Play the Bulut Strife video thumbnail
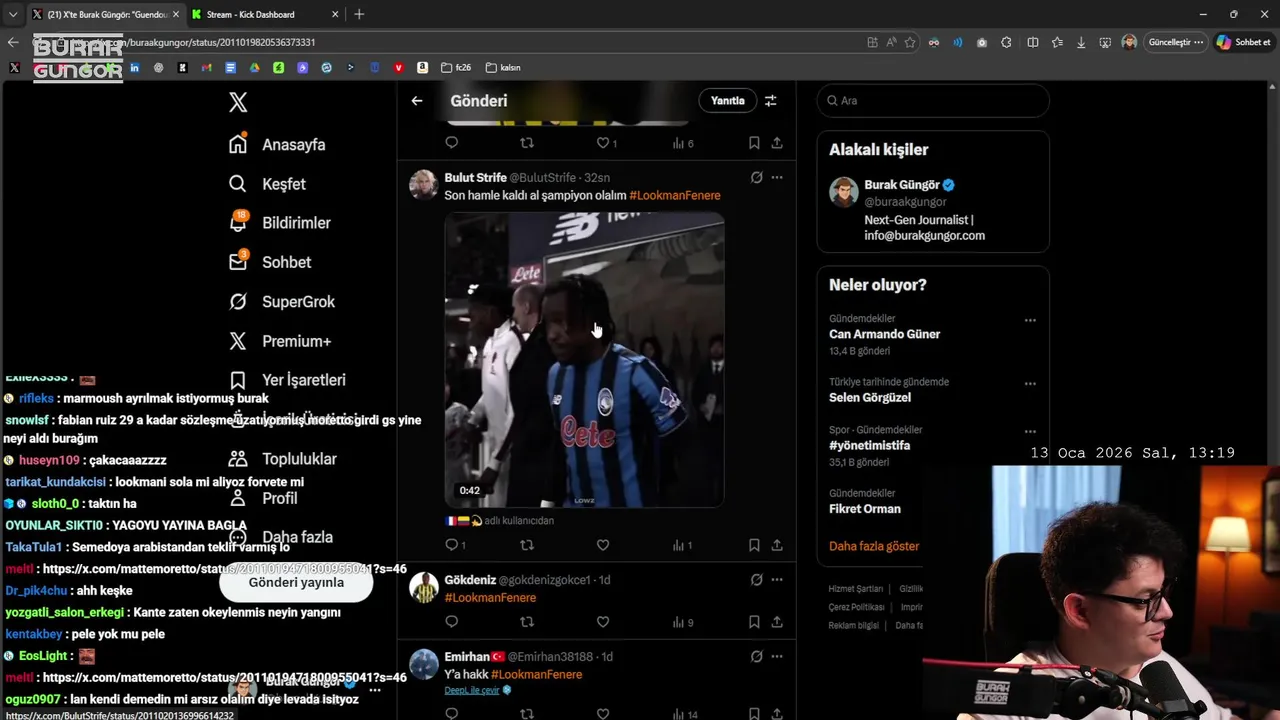Viewport: 1280px width, 720px height. pyautogui.click(x=584, y=360)
